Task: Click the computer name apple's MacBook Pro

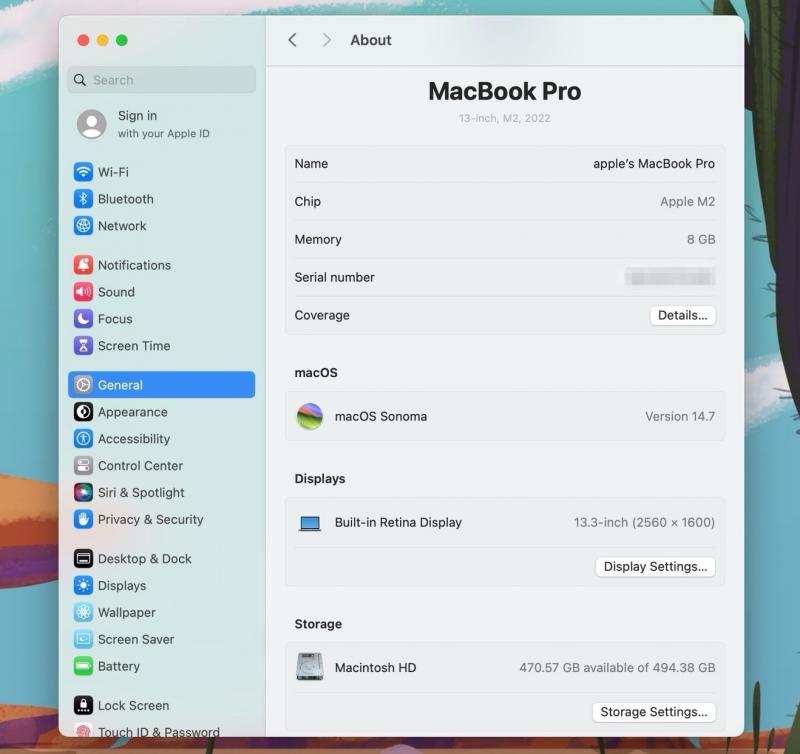Action: click(x=654, y=164)
